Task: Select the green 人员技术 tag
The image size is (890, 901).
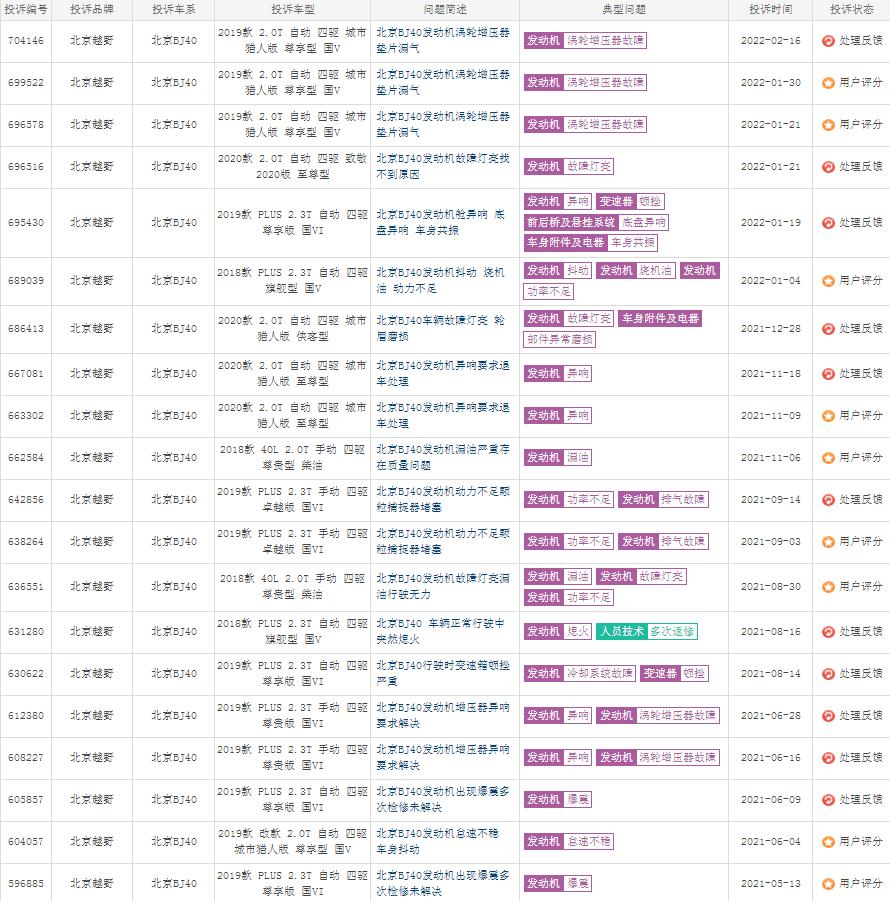Action: pos(621,632)
